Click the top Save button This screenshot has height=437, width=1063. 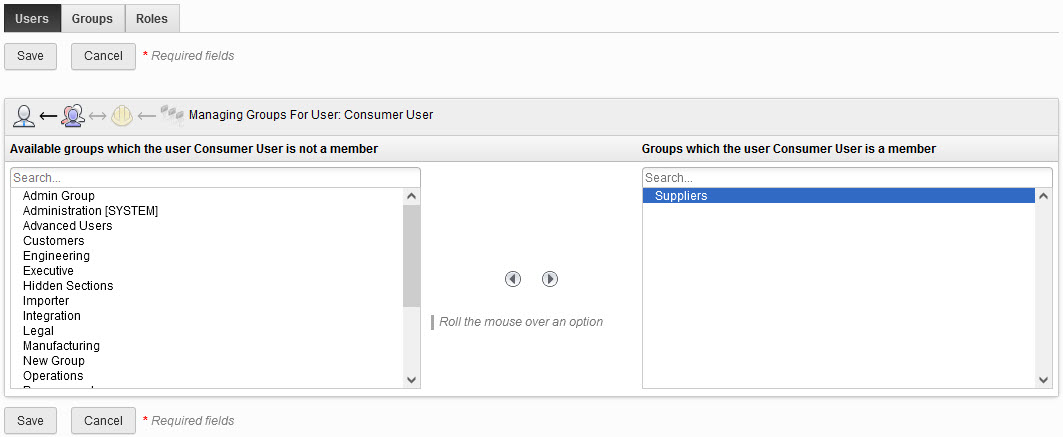[31, 56]
